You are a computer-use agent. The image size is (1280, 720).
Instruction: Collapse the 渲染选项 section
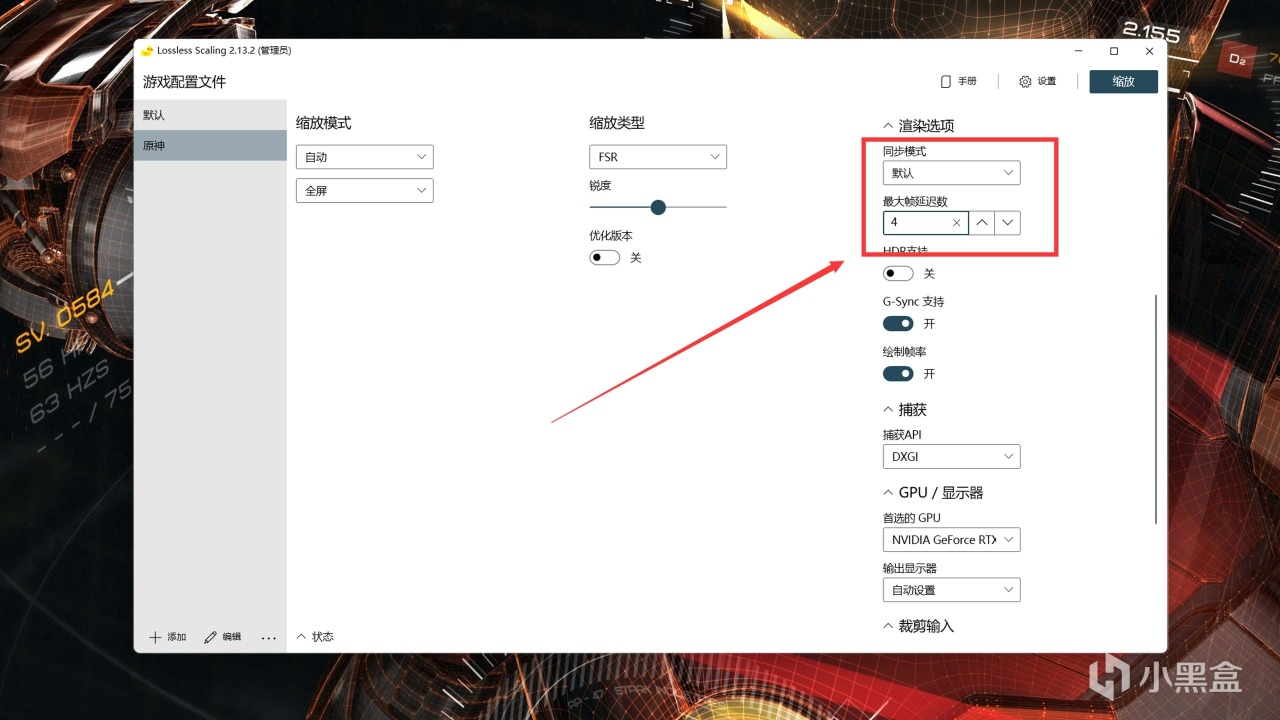(x=918, y=126)
